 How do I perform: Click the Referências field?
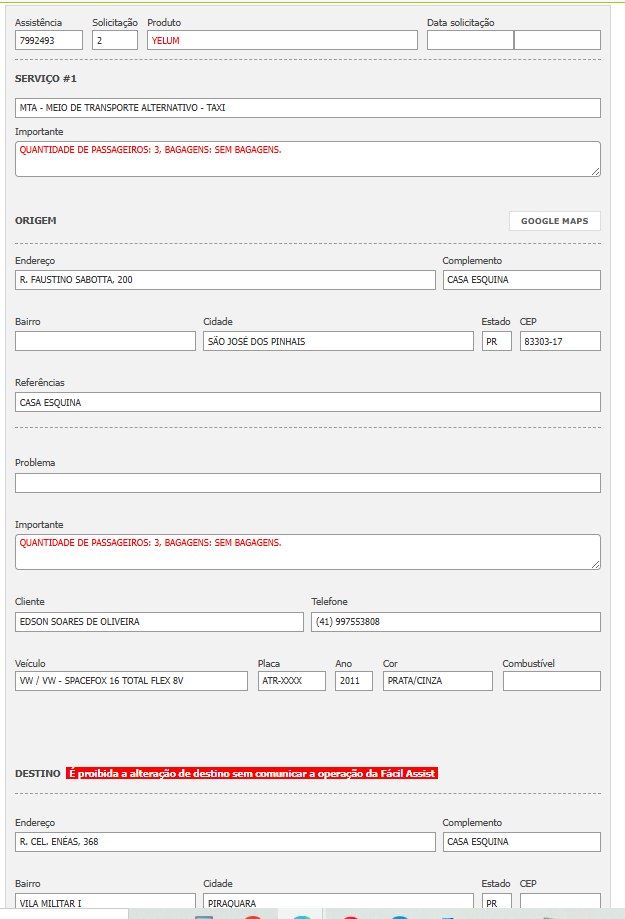tap(307, 402)
